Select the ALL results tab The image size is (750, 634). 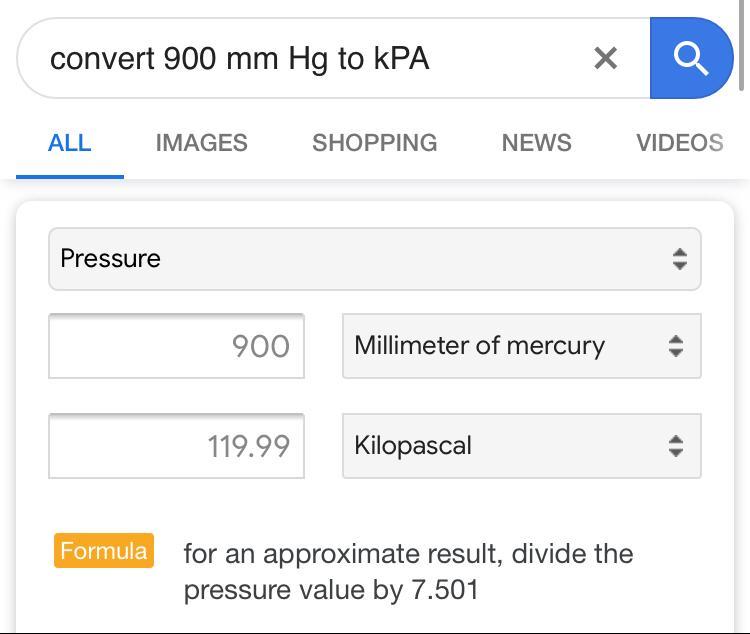point(69,143)
